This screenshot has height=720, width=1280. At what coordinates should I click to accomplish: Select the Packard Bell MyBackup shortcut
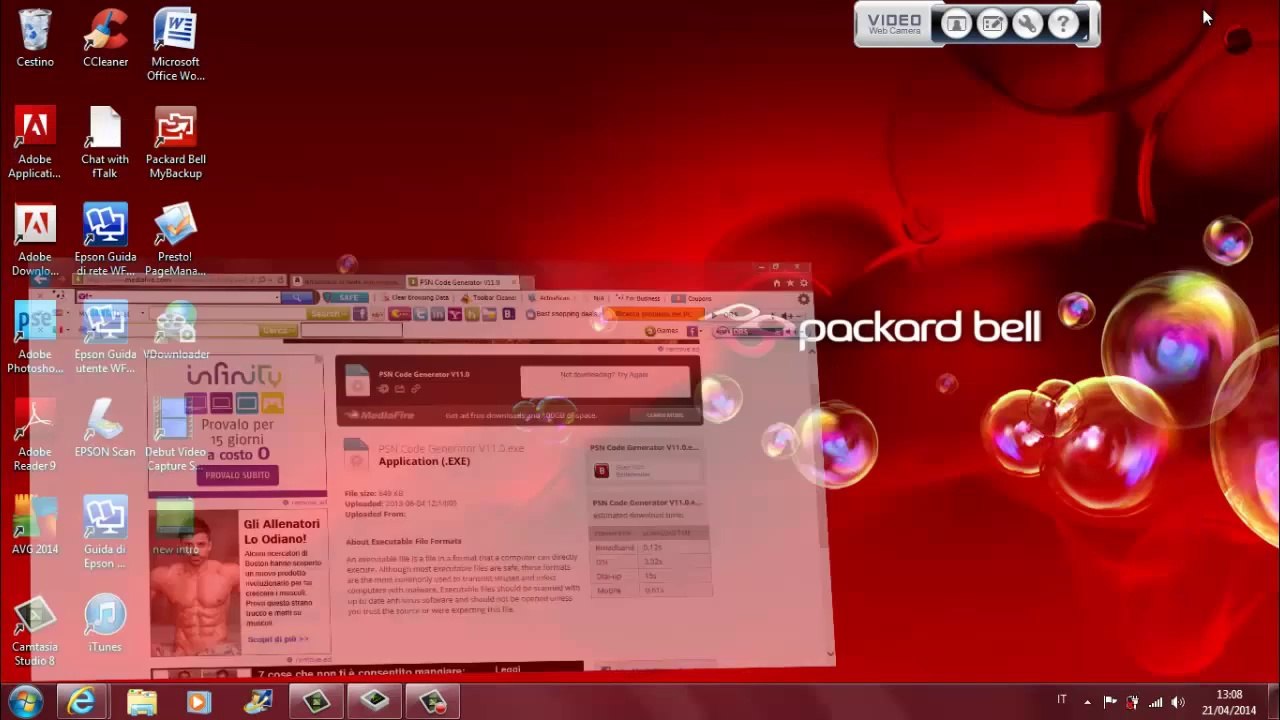coord(175,143)
